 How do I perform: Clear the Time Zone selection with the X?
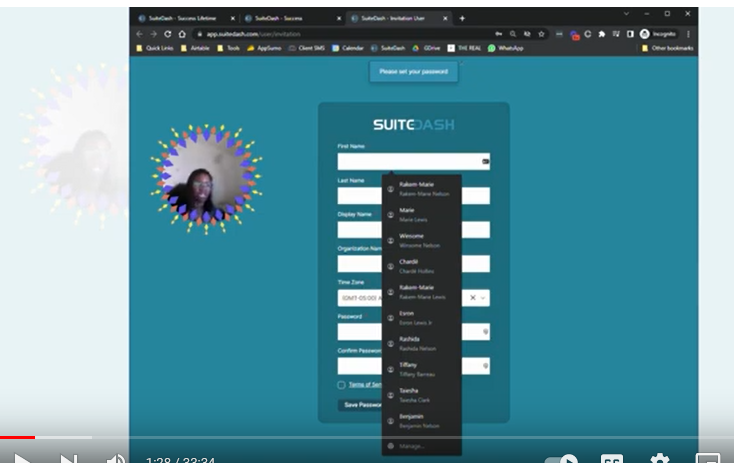[473, 298]
